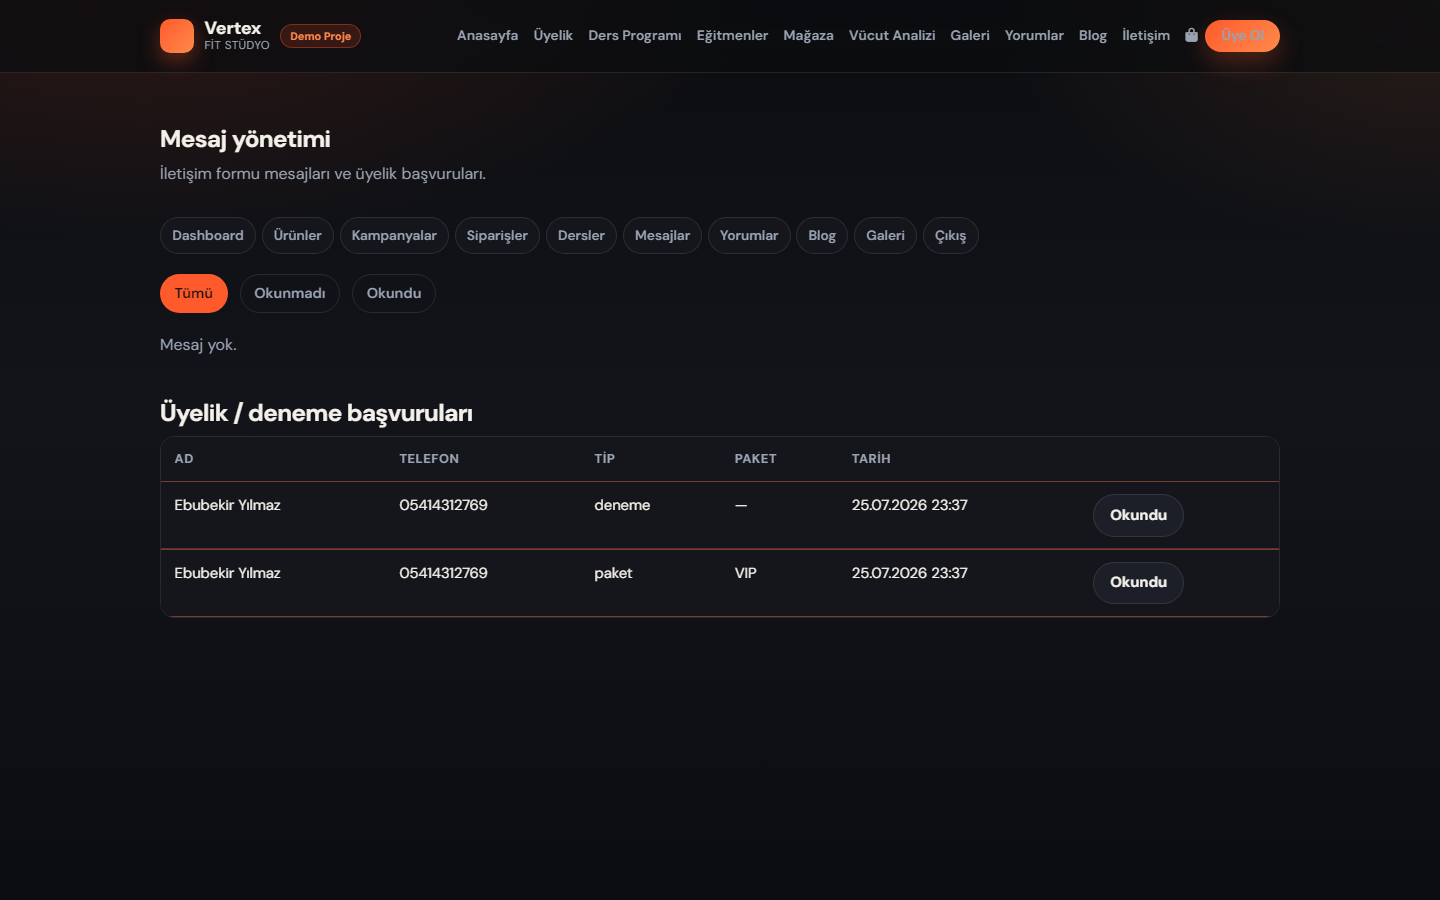The image size is (1440, 900).
Task: Open the Dersler admin section
Action: coord(581,236)
